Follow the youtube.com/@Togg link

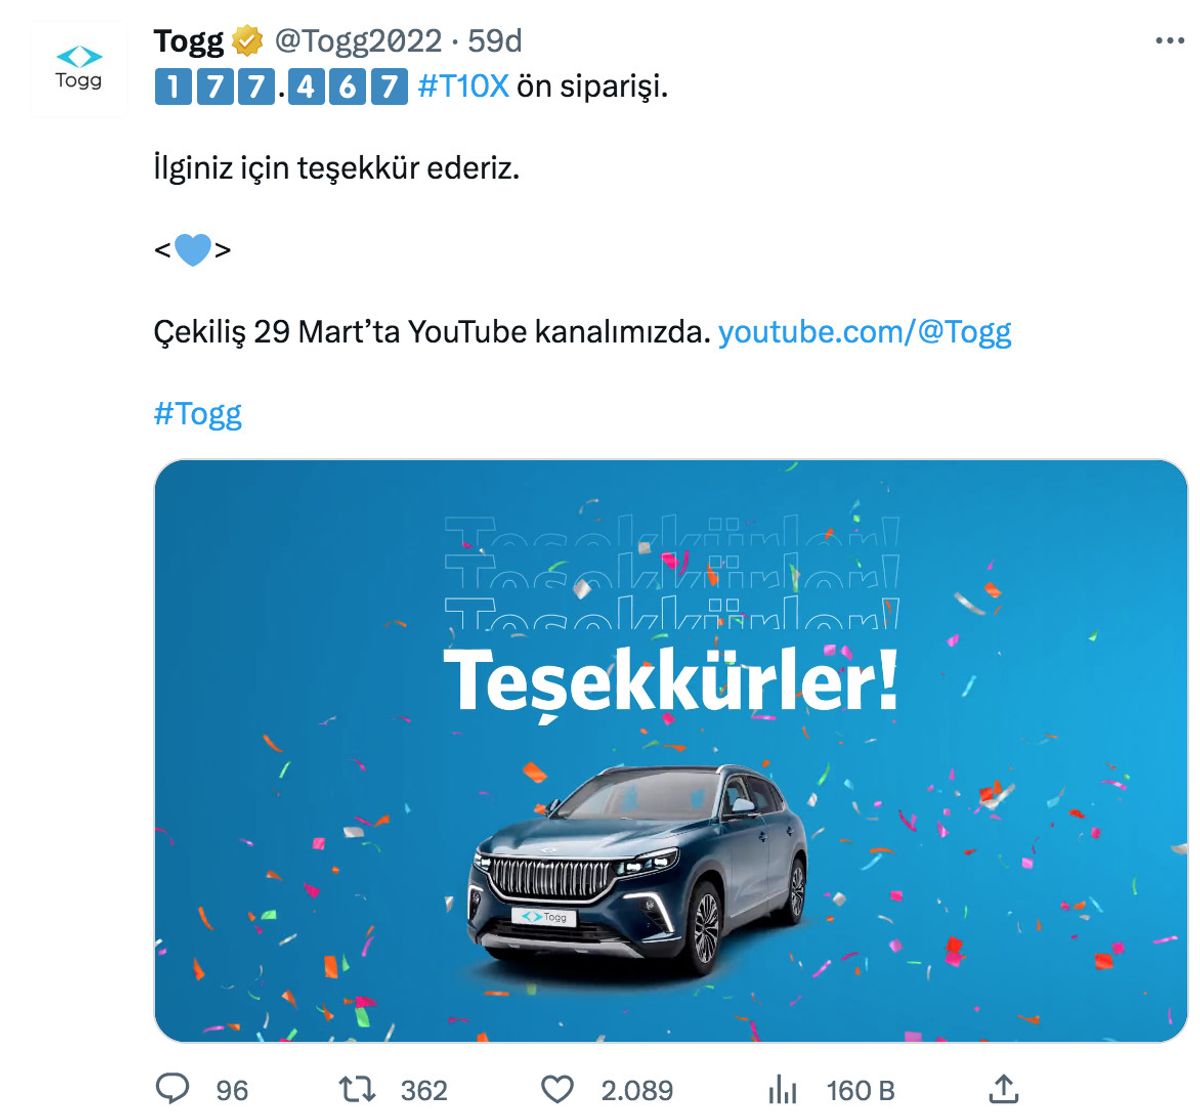(864, 332)
